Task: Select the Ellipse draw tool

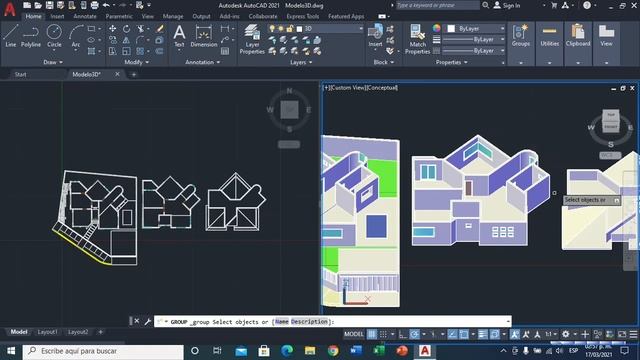Action: coord(91,40)
